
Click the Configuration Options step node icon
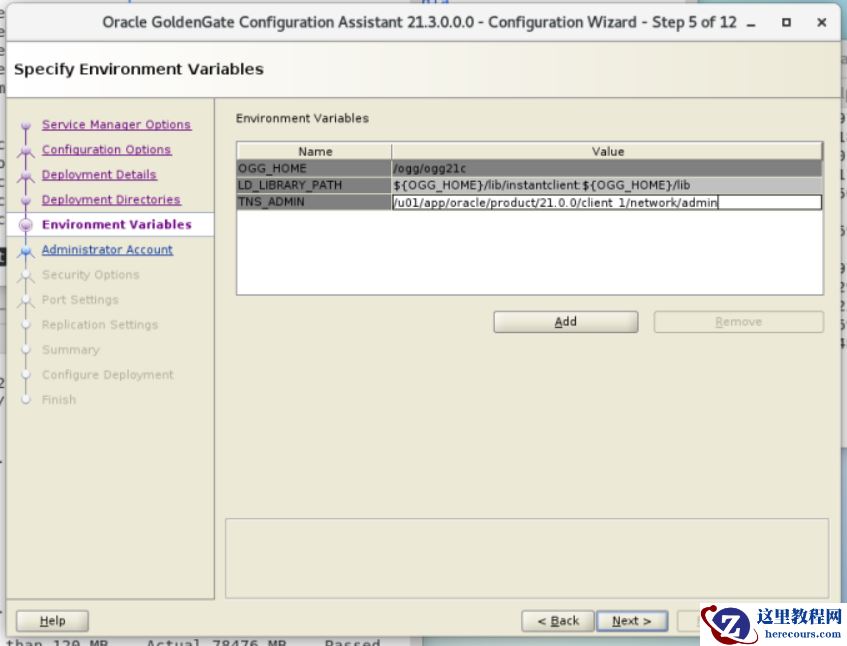[x=26, y=152]
